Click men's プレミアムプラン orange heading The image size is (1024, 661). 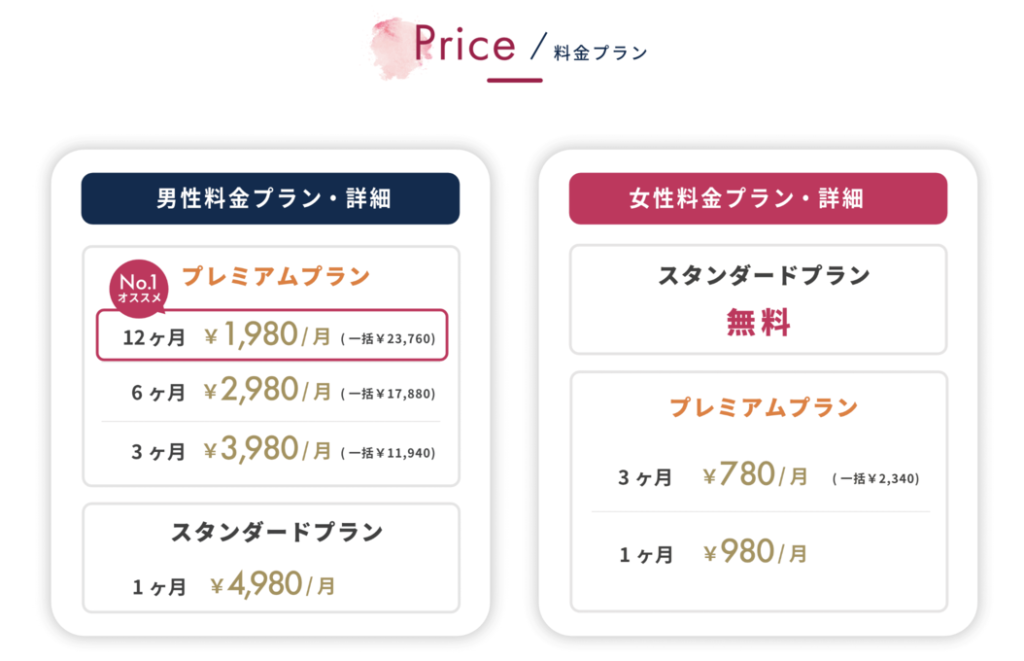[x=276, y=276]
